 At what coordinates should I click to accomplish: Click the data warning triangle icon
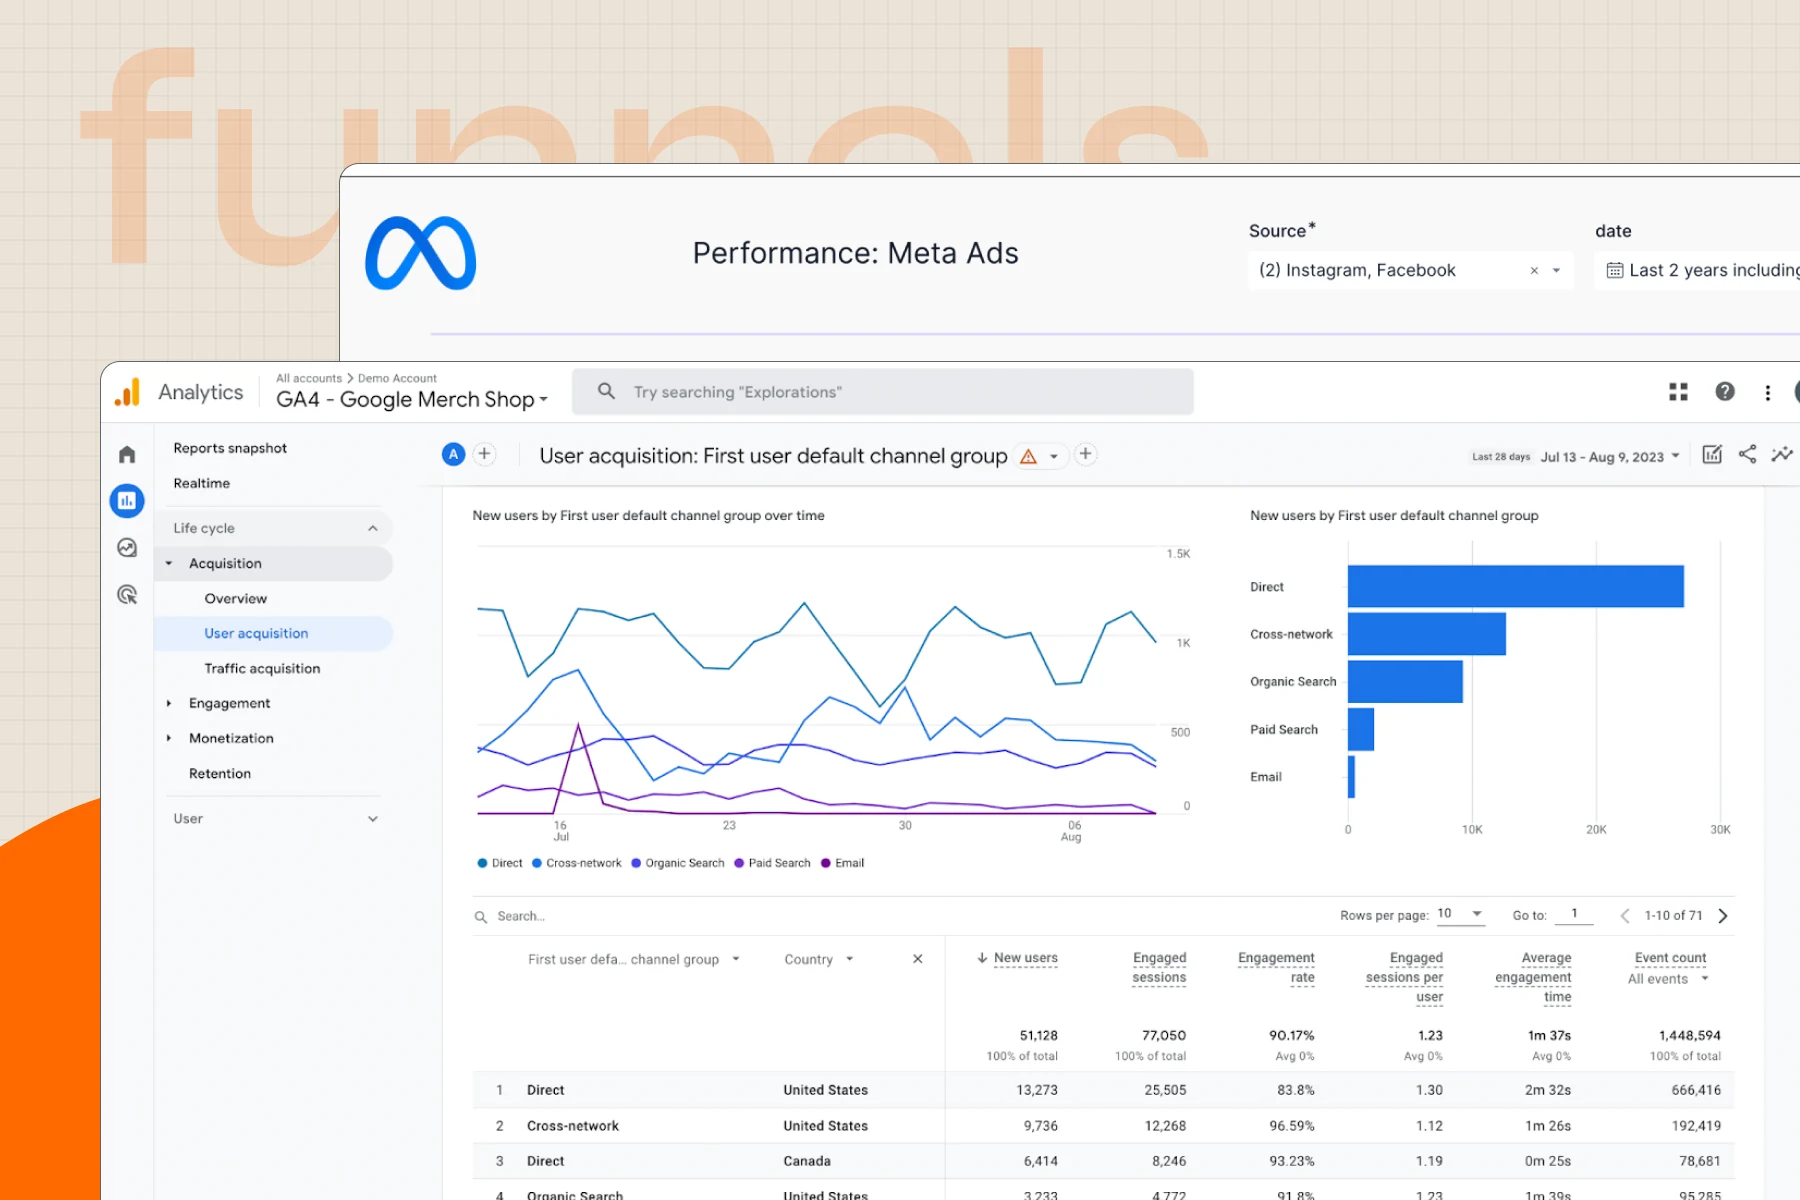click(1028, 457)
